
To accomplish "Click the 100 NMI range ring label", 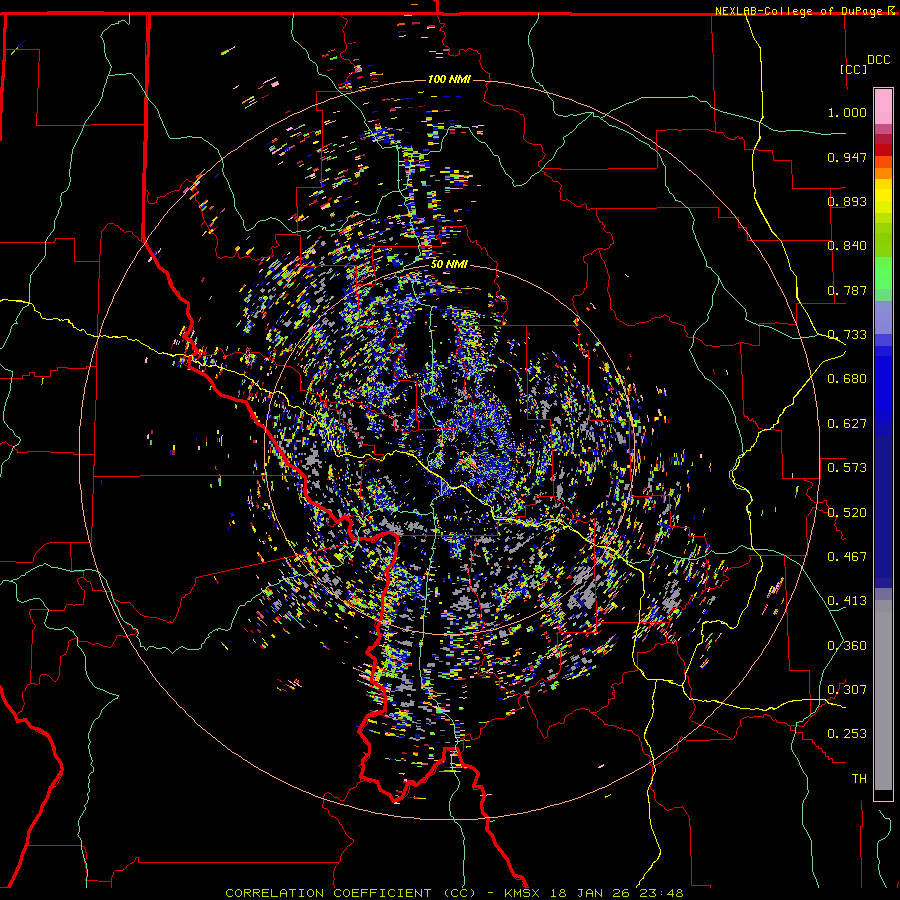I will pos(449,79).
